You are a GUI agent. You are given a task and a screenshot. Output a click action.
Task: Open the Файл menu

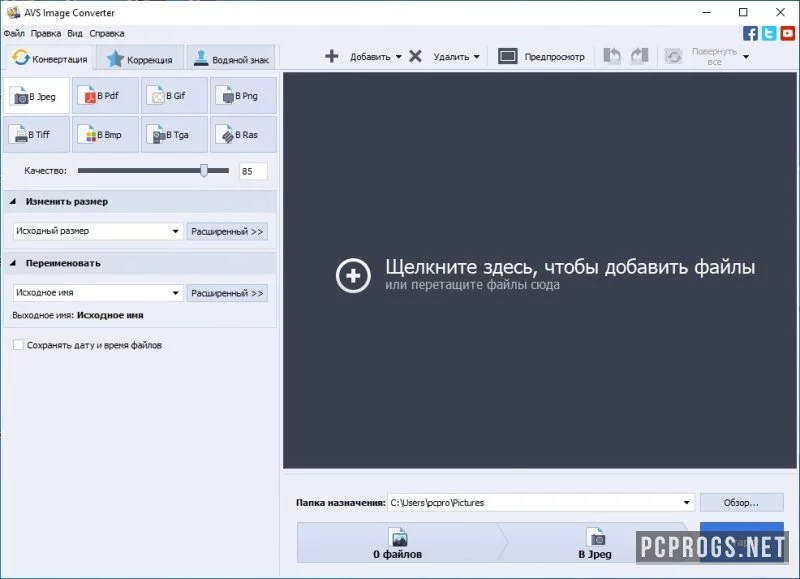coord(14,33)
